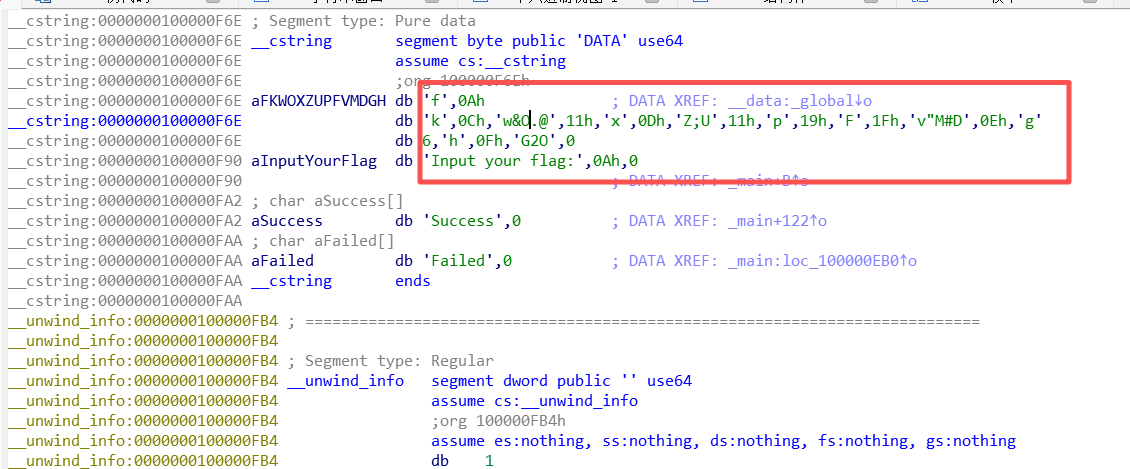Click blue __cstring name on segment line
This screenshot has width=1130, height=469.
(x=292, y=41)
